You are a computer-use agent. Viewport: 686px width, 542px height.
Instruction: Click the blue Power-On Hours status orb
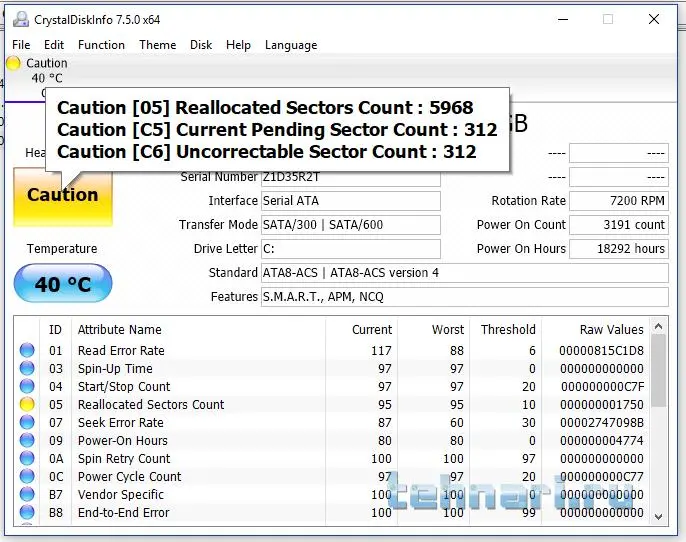click(x=27, y=441)
